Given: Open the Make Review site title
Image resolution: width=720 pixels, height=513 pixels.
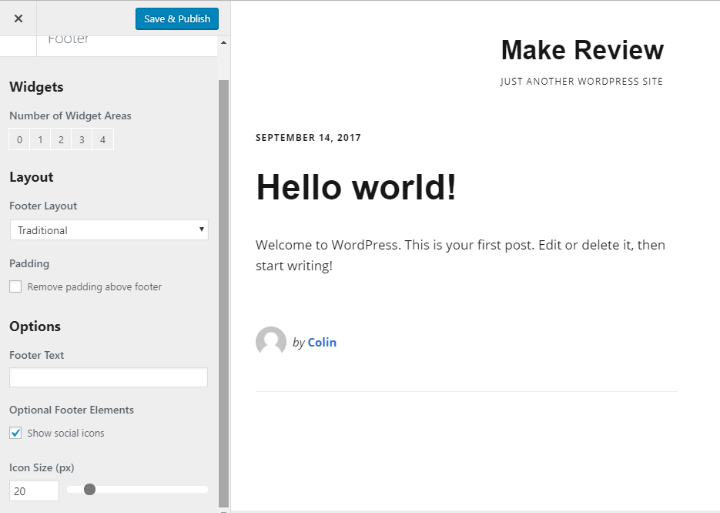Looking at the screenshot, I should [x=582, y=50].
